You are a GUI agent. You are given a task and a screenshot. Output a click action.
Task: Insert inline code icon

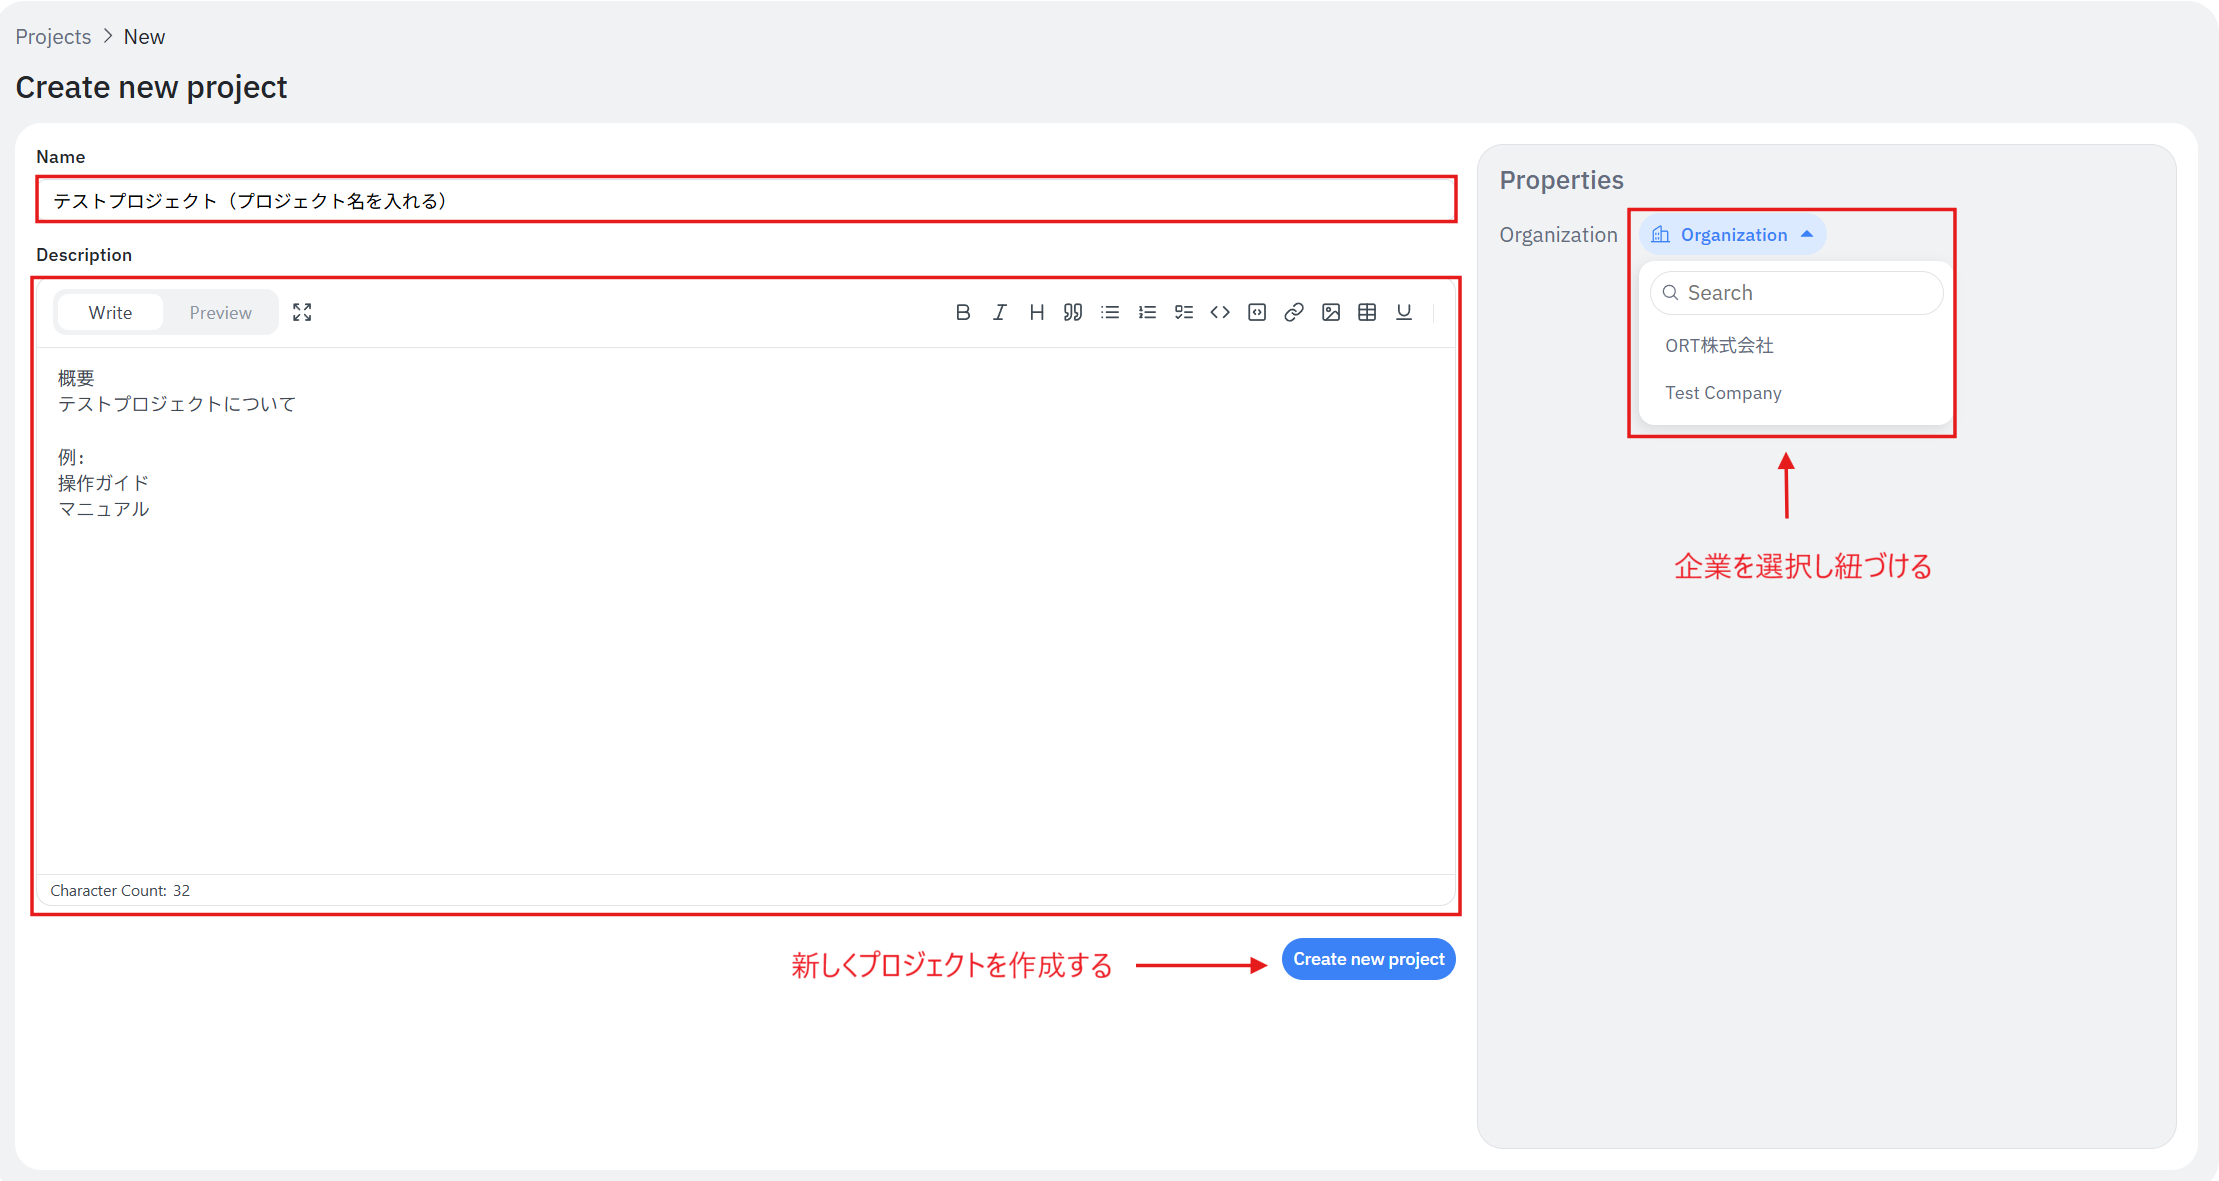(x=1220, y=312)
